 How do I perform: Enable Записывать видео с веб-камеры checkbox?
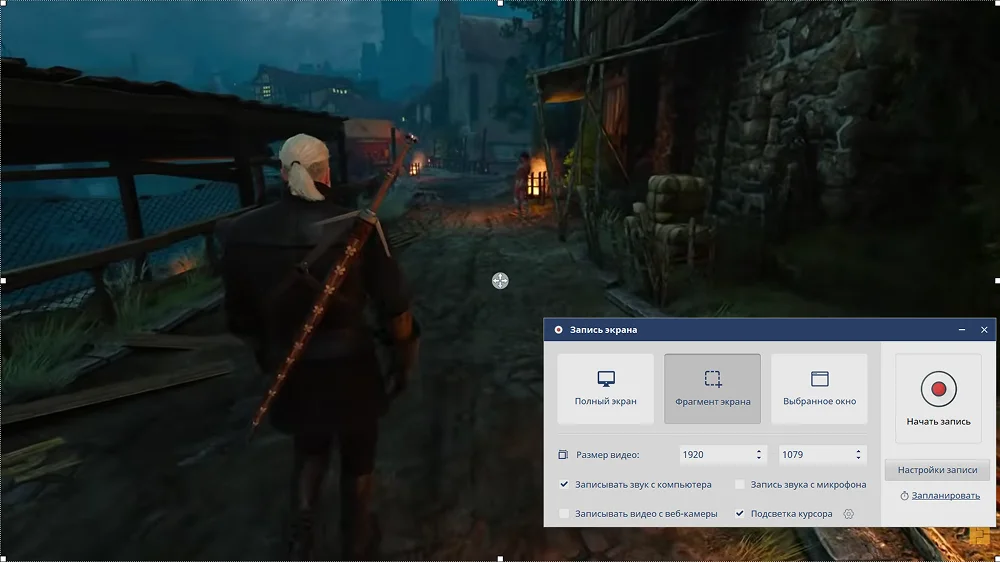564,514
